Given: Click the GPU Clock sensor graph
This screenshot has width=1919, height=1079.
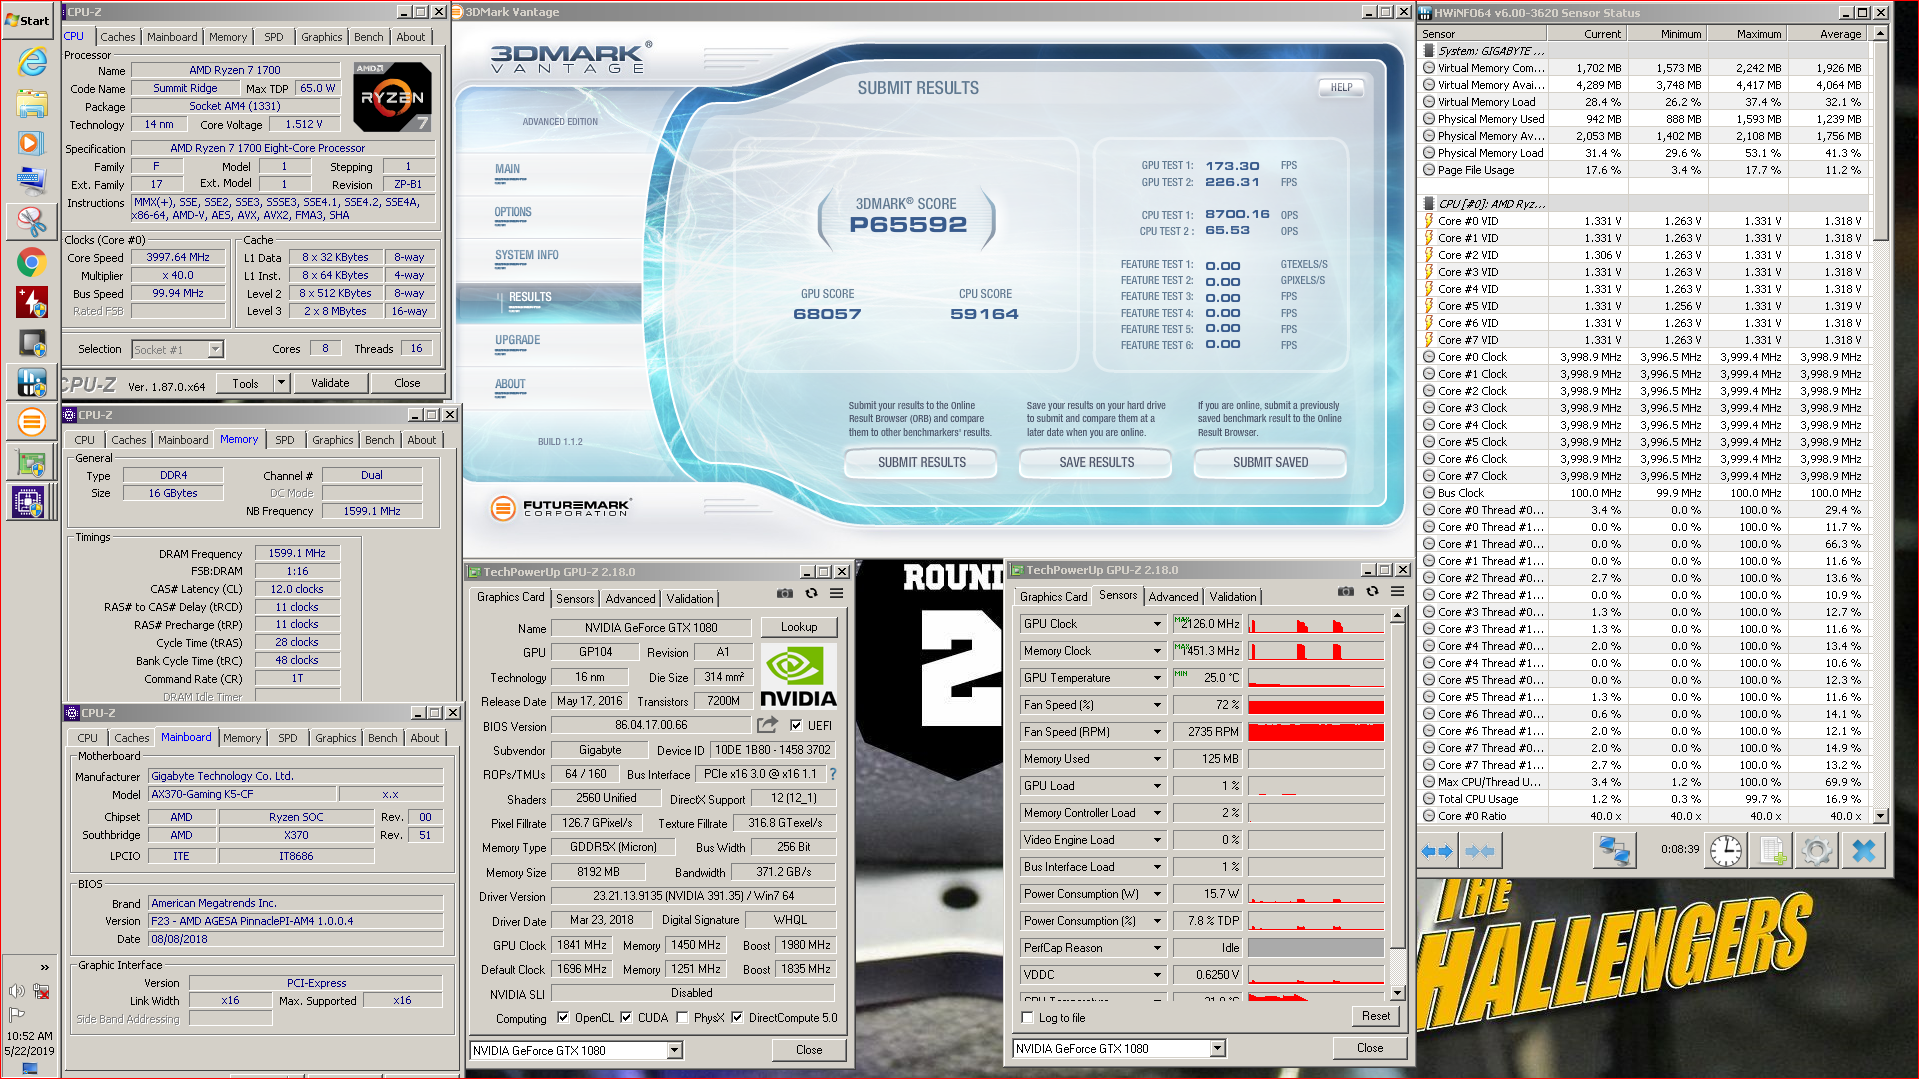Looking at the screenshot, I should [1315, 624].
